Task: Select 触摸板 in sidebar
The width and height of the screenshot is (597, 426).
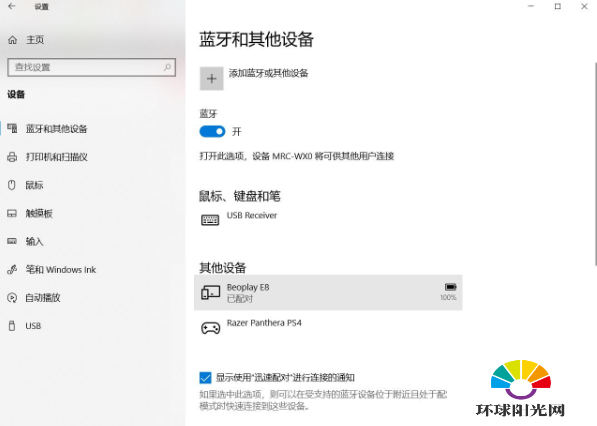Action: tap(39, 213)
